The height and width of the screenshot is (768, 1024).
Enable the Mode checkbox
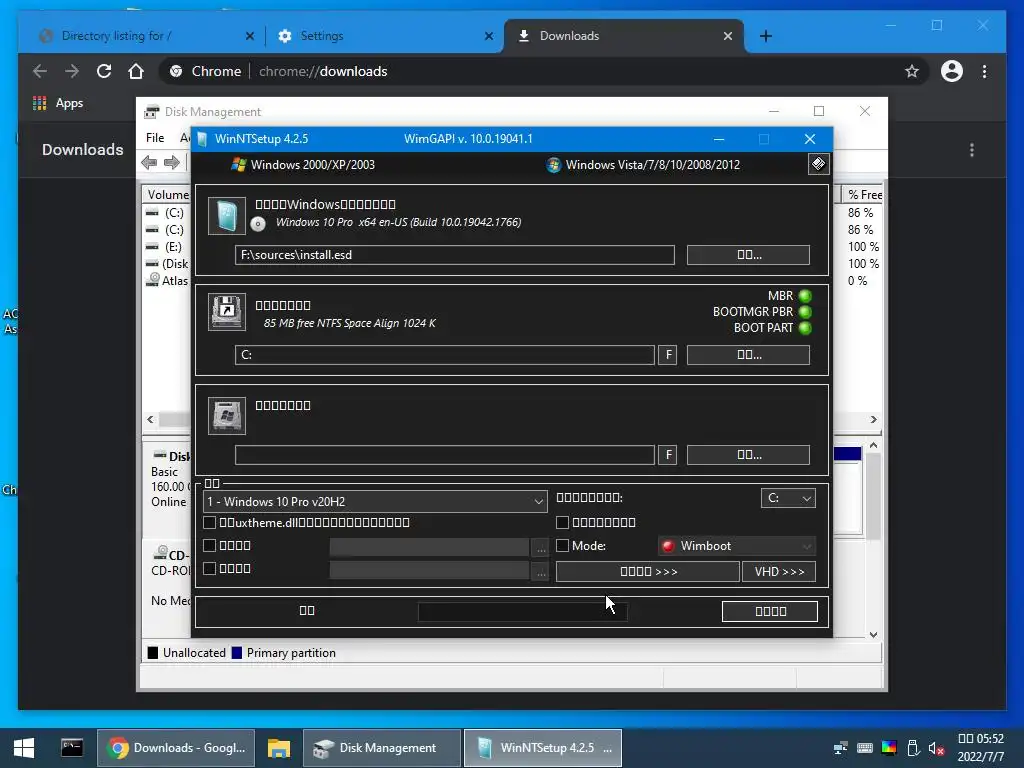562,545
